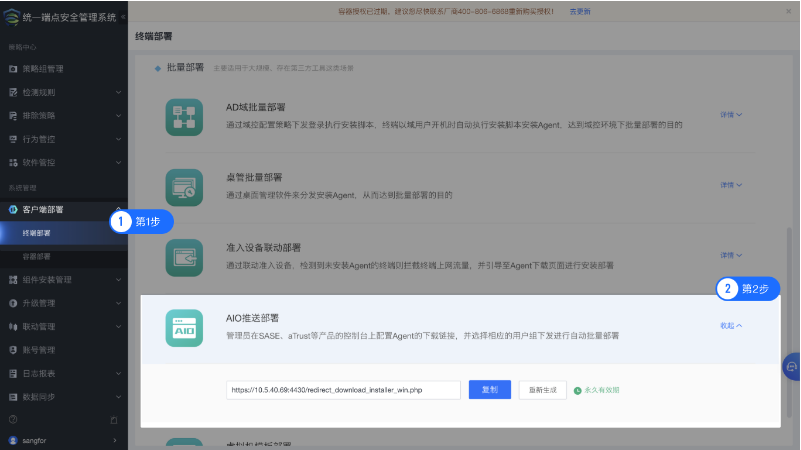
Task: Click the download URL input field
Action: (x=344, y=390)
